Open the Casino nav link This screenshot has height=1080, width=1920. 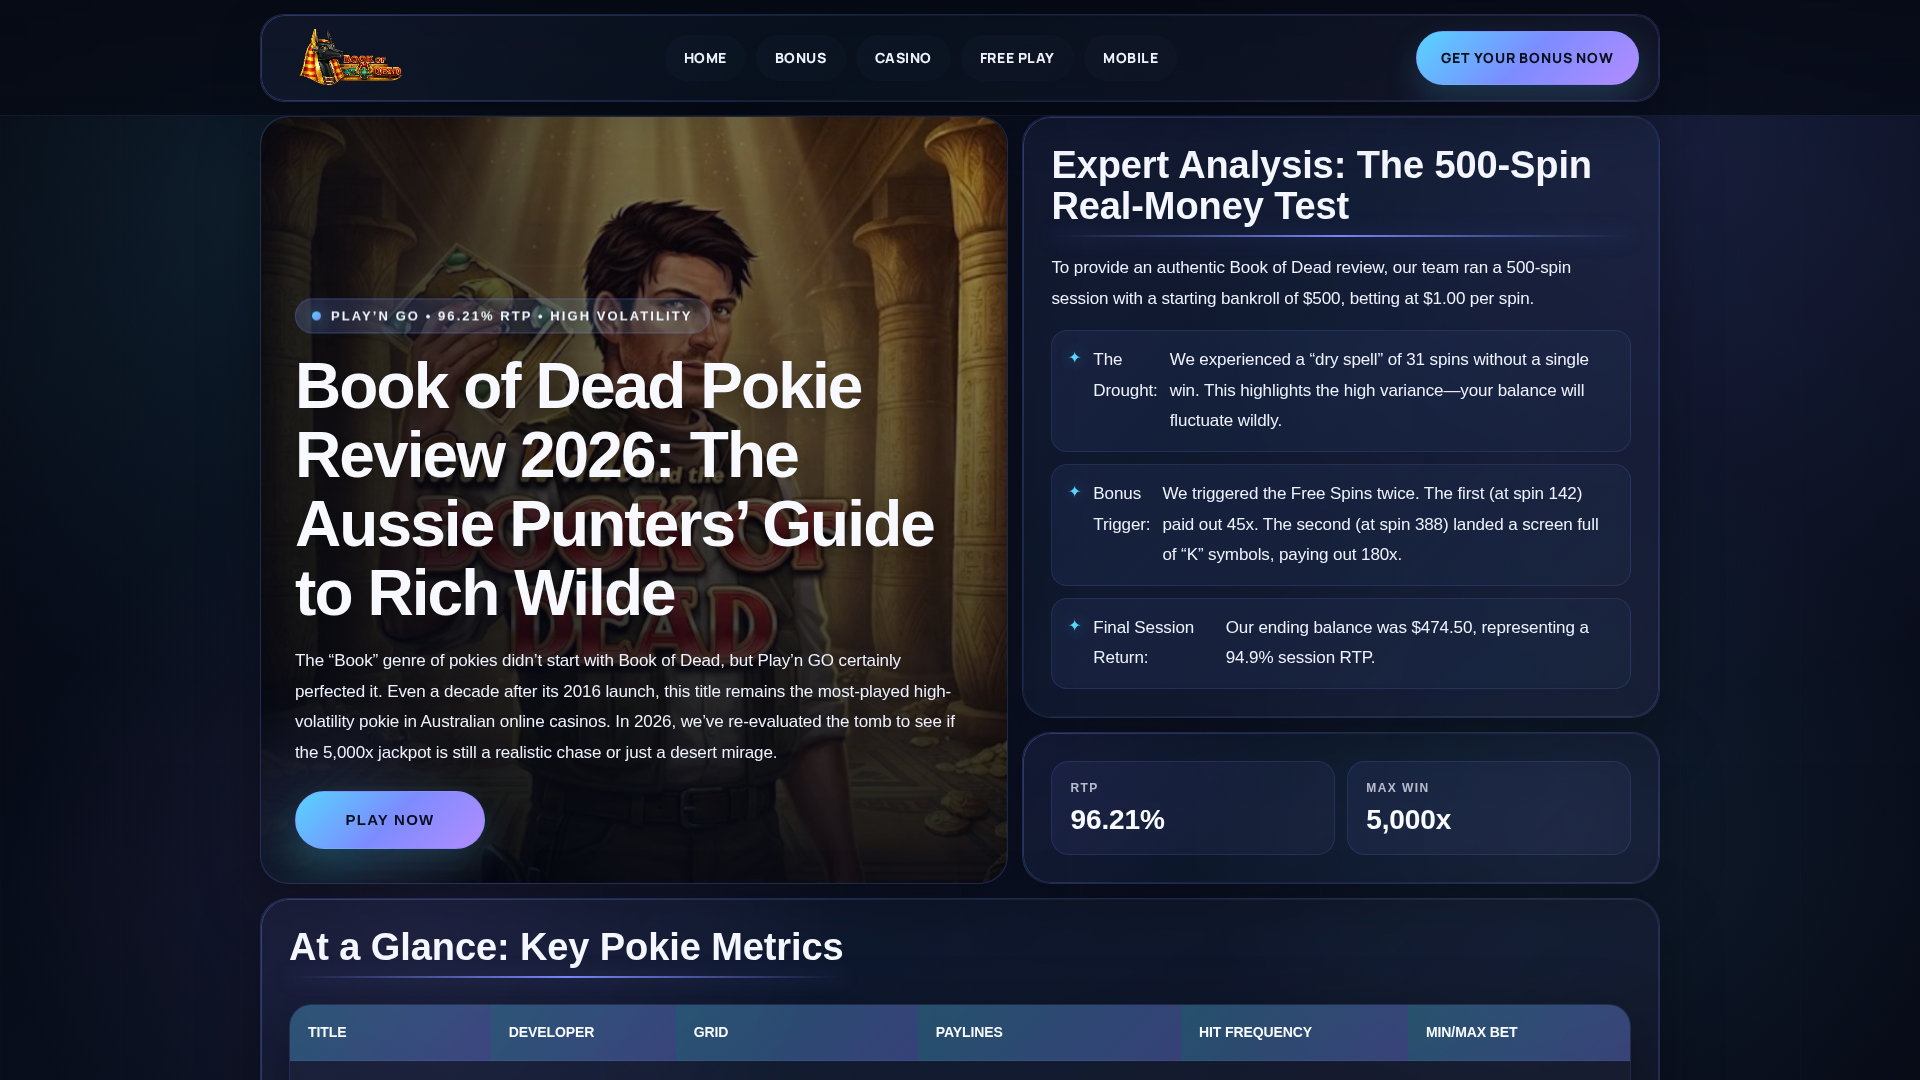(903, 58)
